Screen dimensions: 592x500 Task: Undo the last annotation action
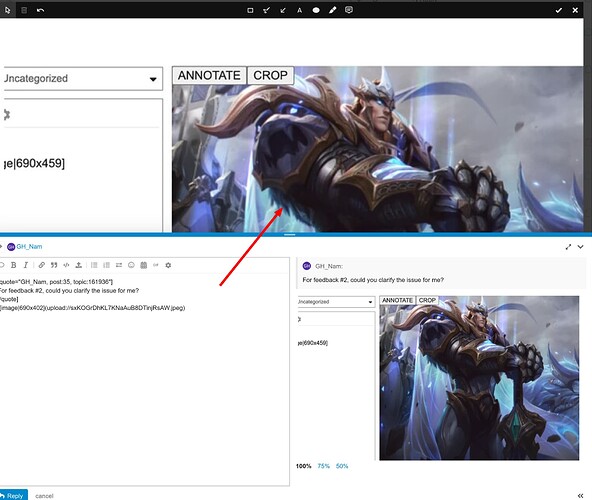click(x=40, y=10)
